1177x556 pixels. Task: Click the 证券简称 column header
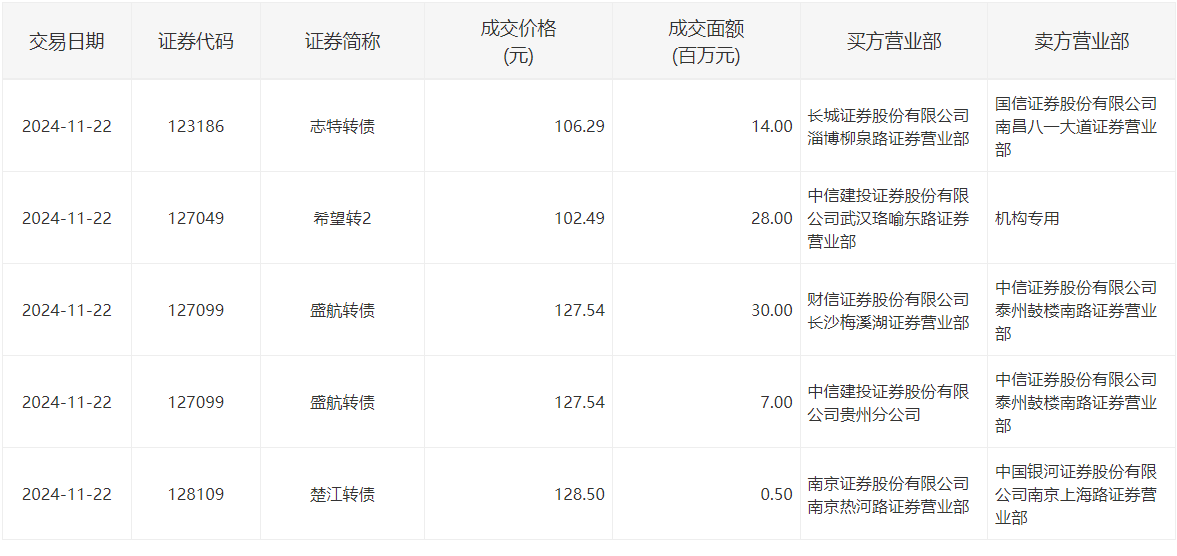[x=342, y=41]
